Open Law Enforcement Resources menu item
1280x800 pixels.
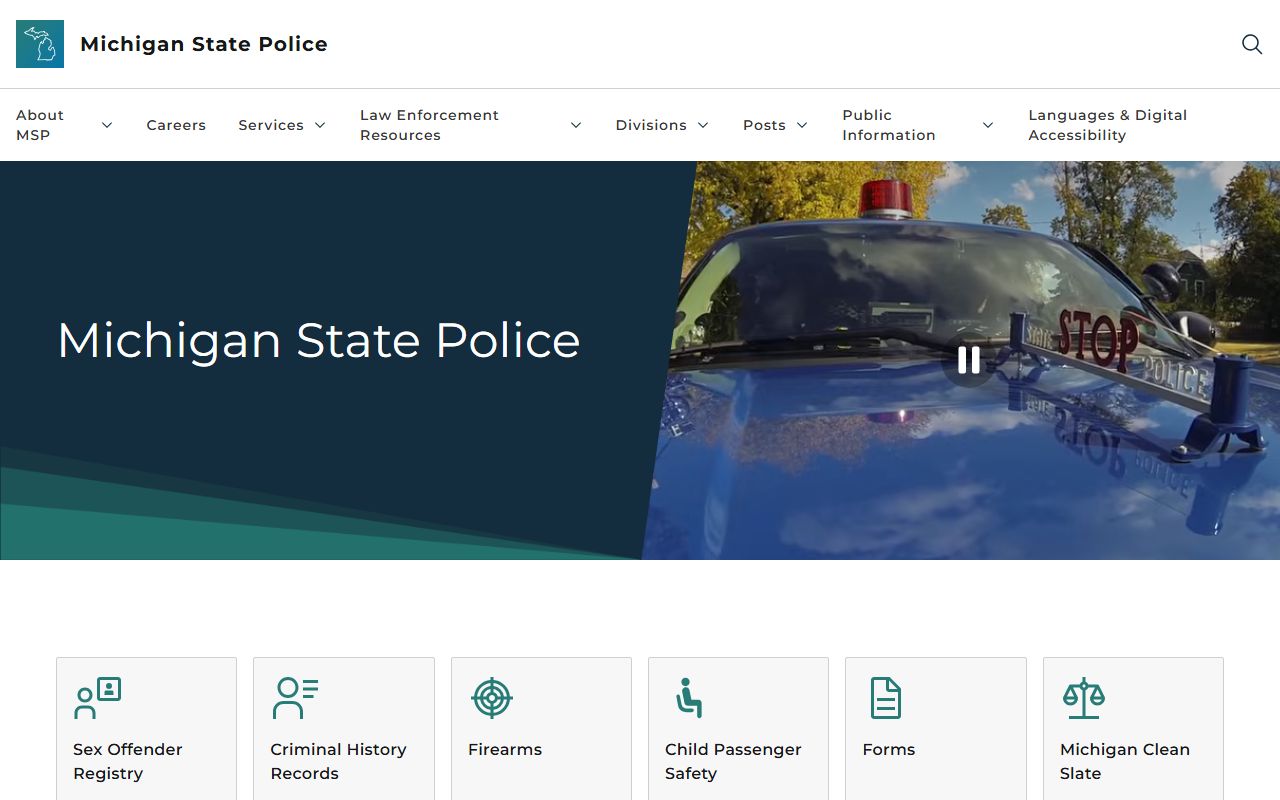click(429, 125)
